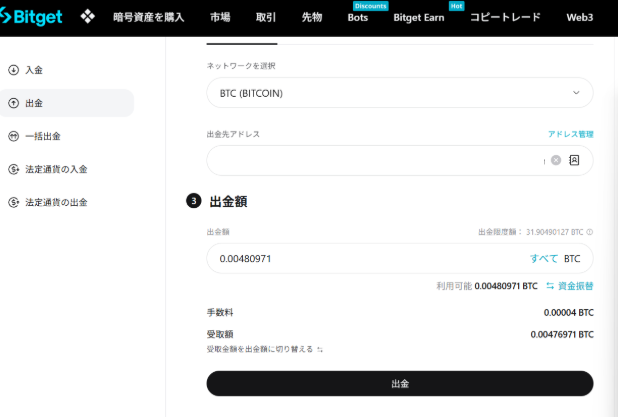Open アドレス管理 link
Screen dimensions: 618x417
[571, 134]
